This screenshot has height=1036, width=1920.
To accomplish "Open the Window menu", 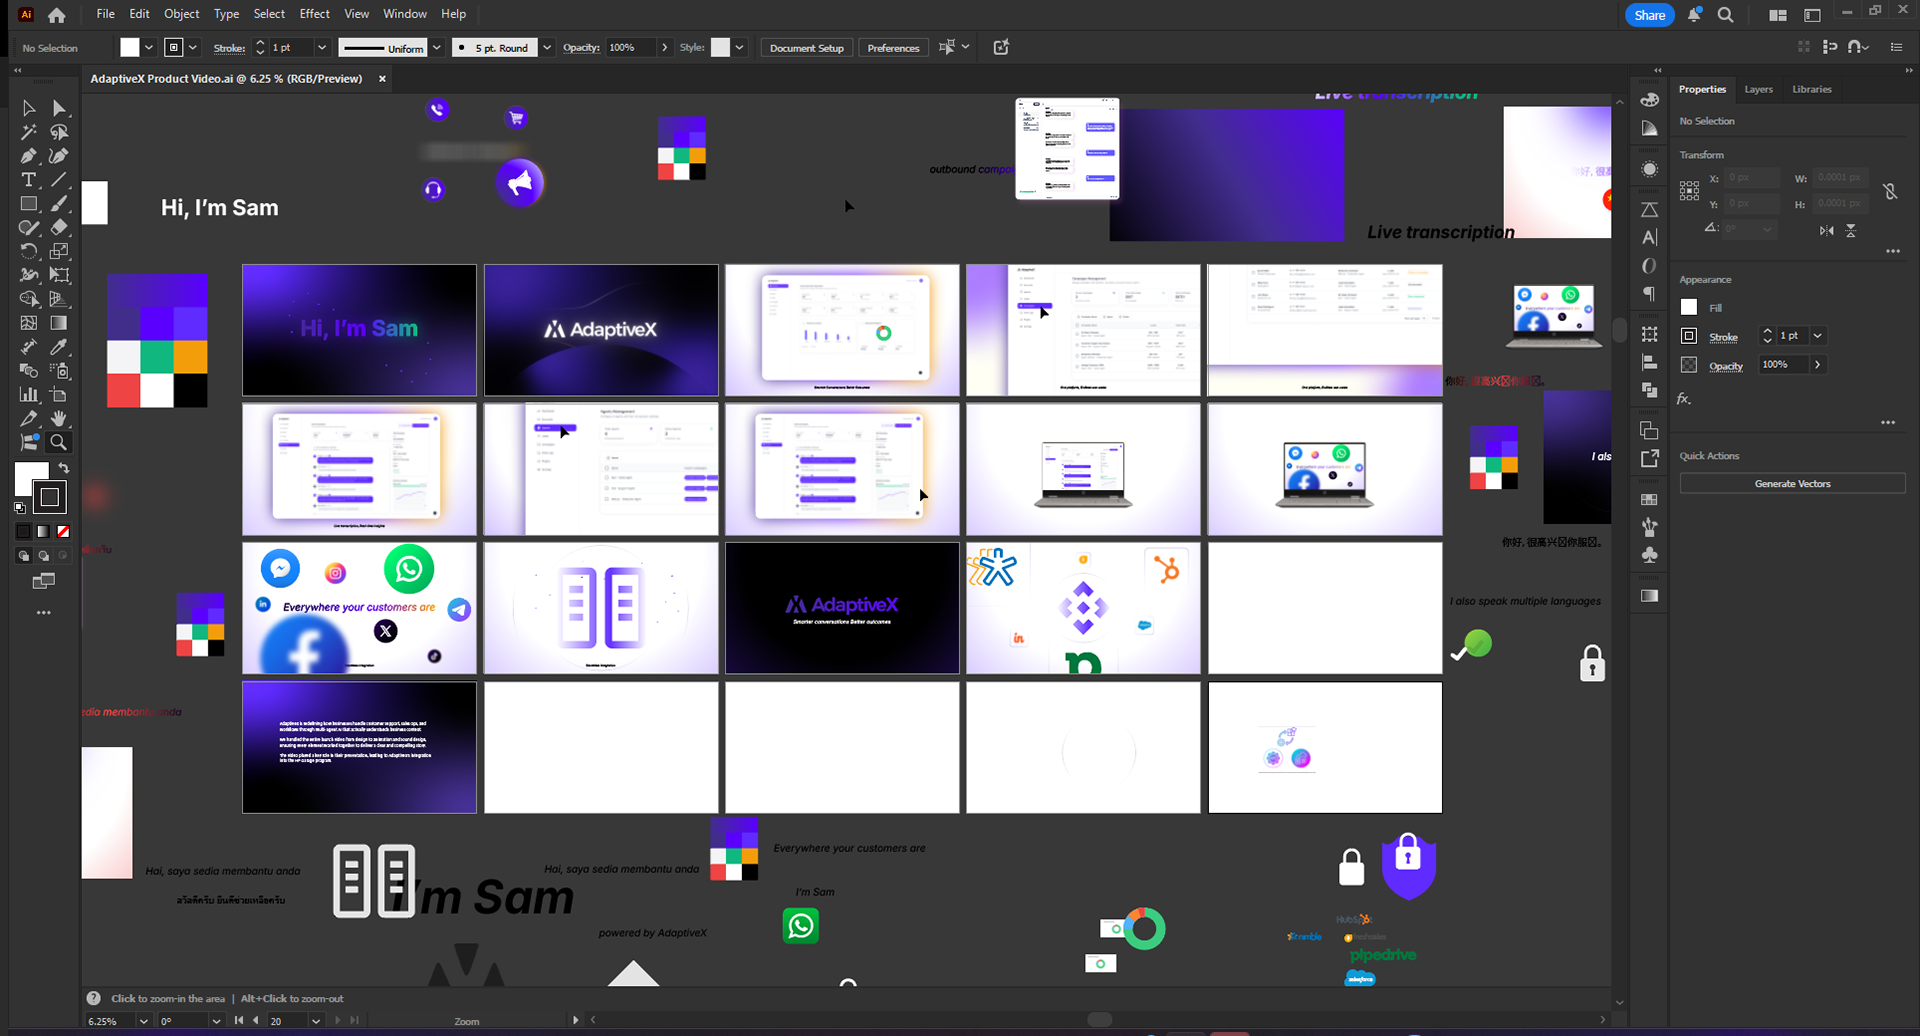I will [x=405, y=14].
